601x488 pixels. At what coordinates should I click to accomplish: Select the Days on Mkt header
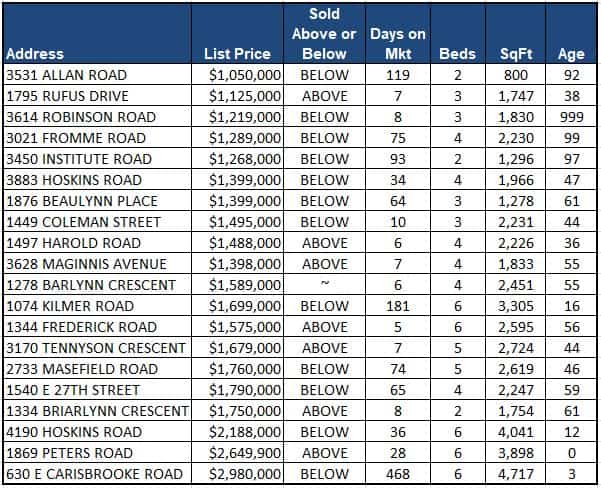397,43
